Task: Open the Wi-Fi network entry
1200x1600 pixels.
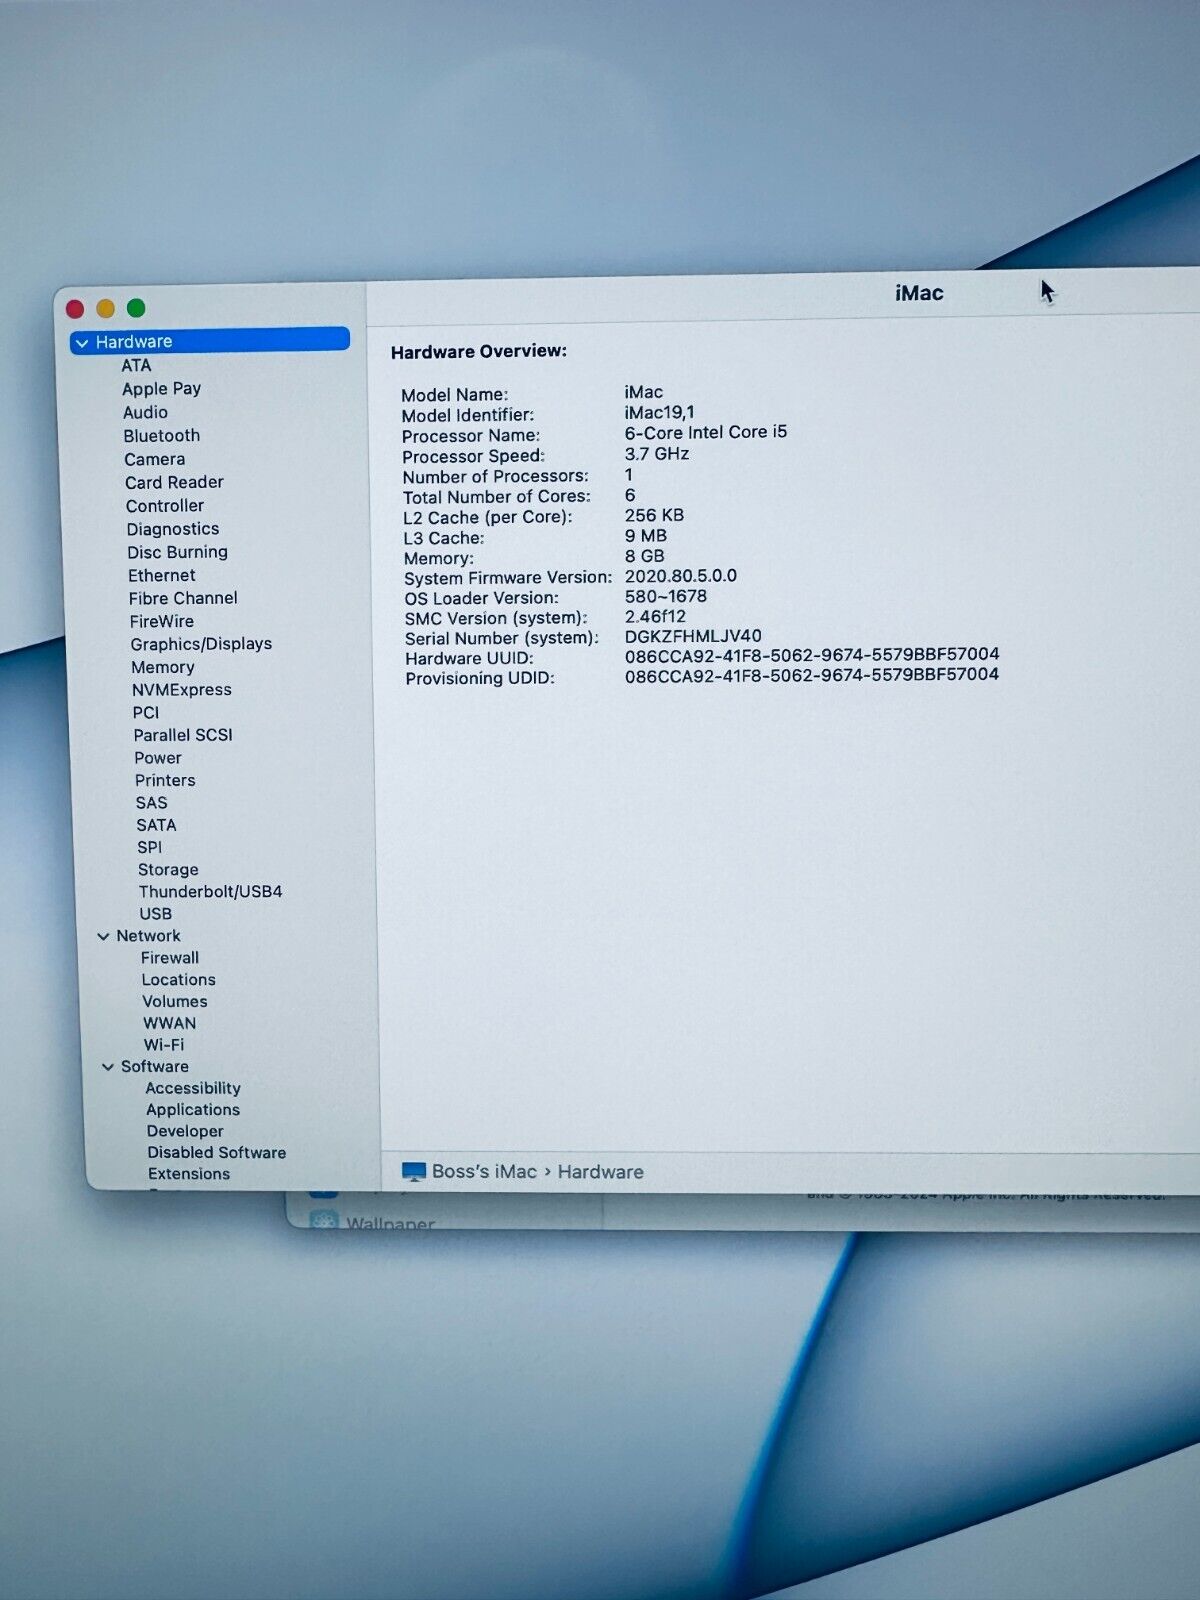Action: 164,1045
